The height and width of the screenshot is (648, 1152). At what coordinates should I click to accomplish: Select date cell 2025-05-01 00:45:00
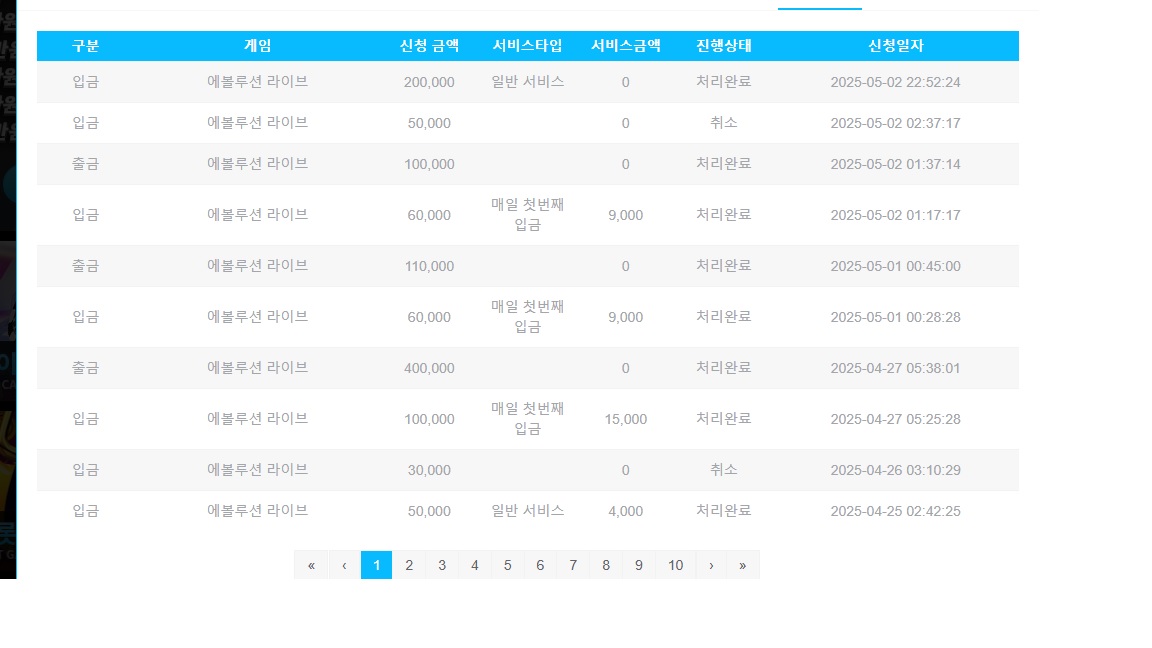896,266
